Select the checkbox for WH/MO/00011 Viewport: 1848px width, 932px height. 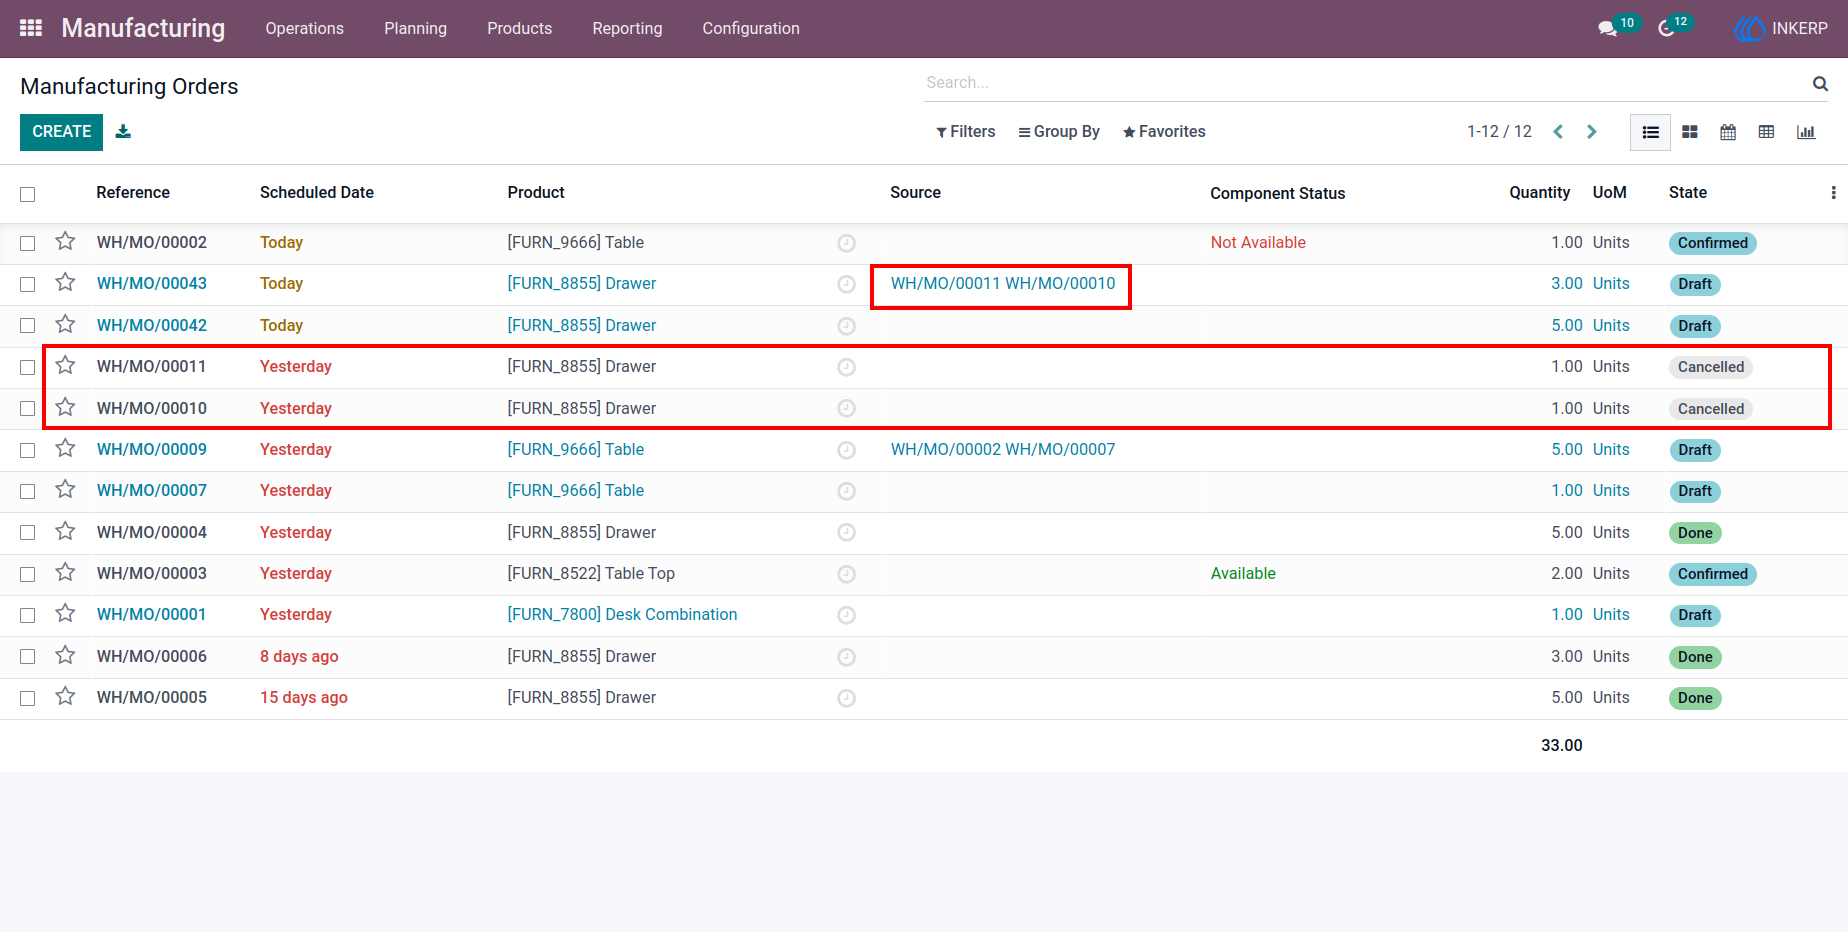(28, 367)
